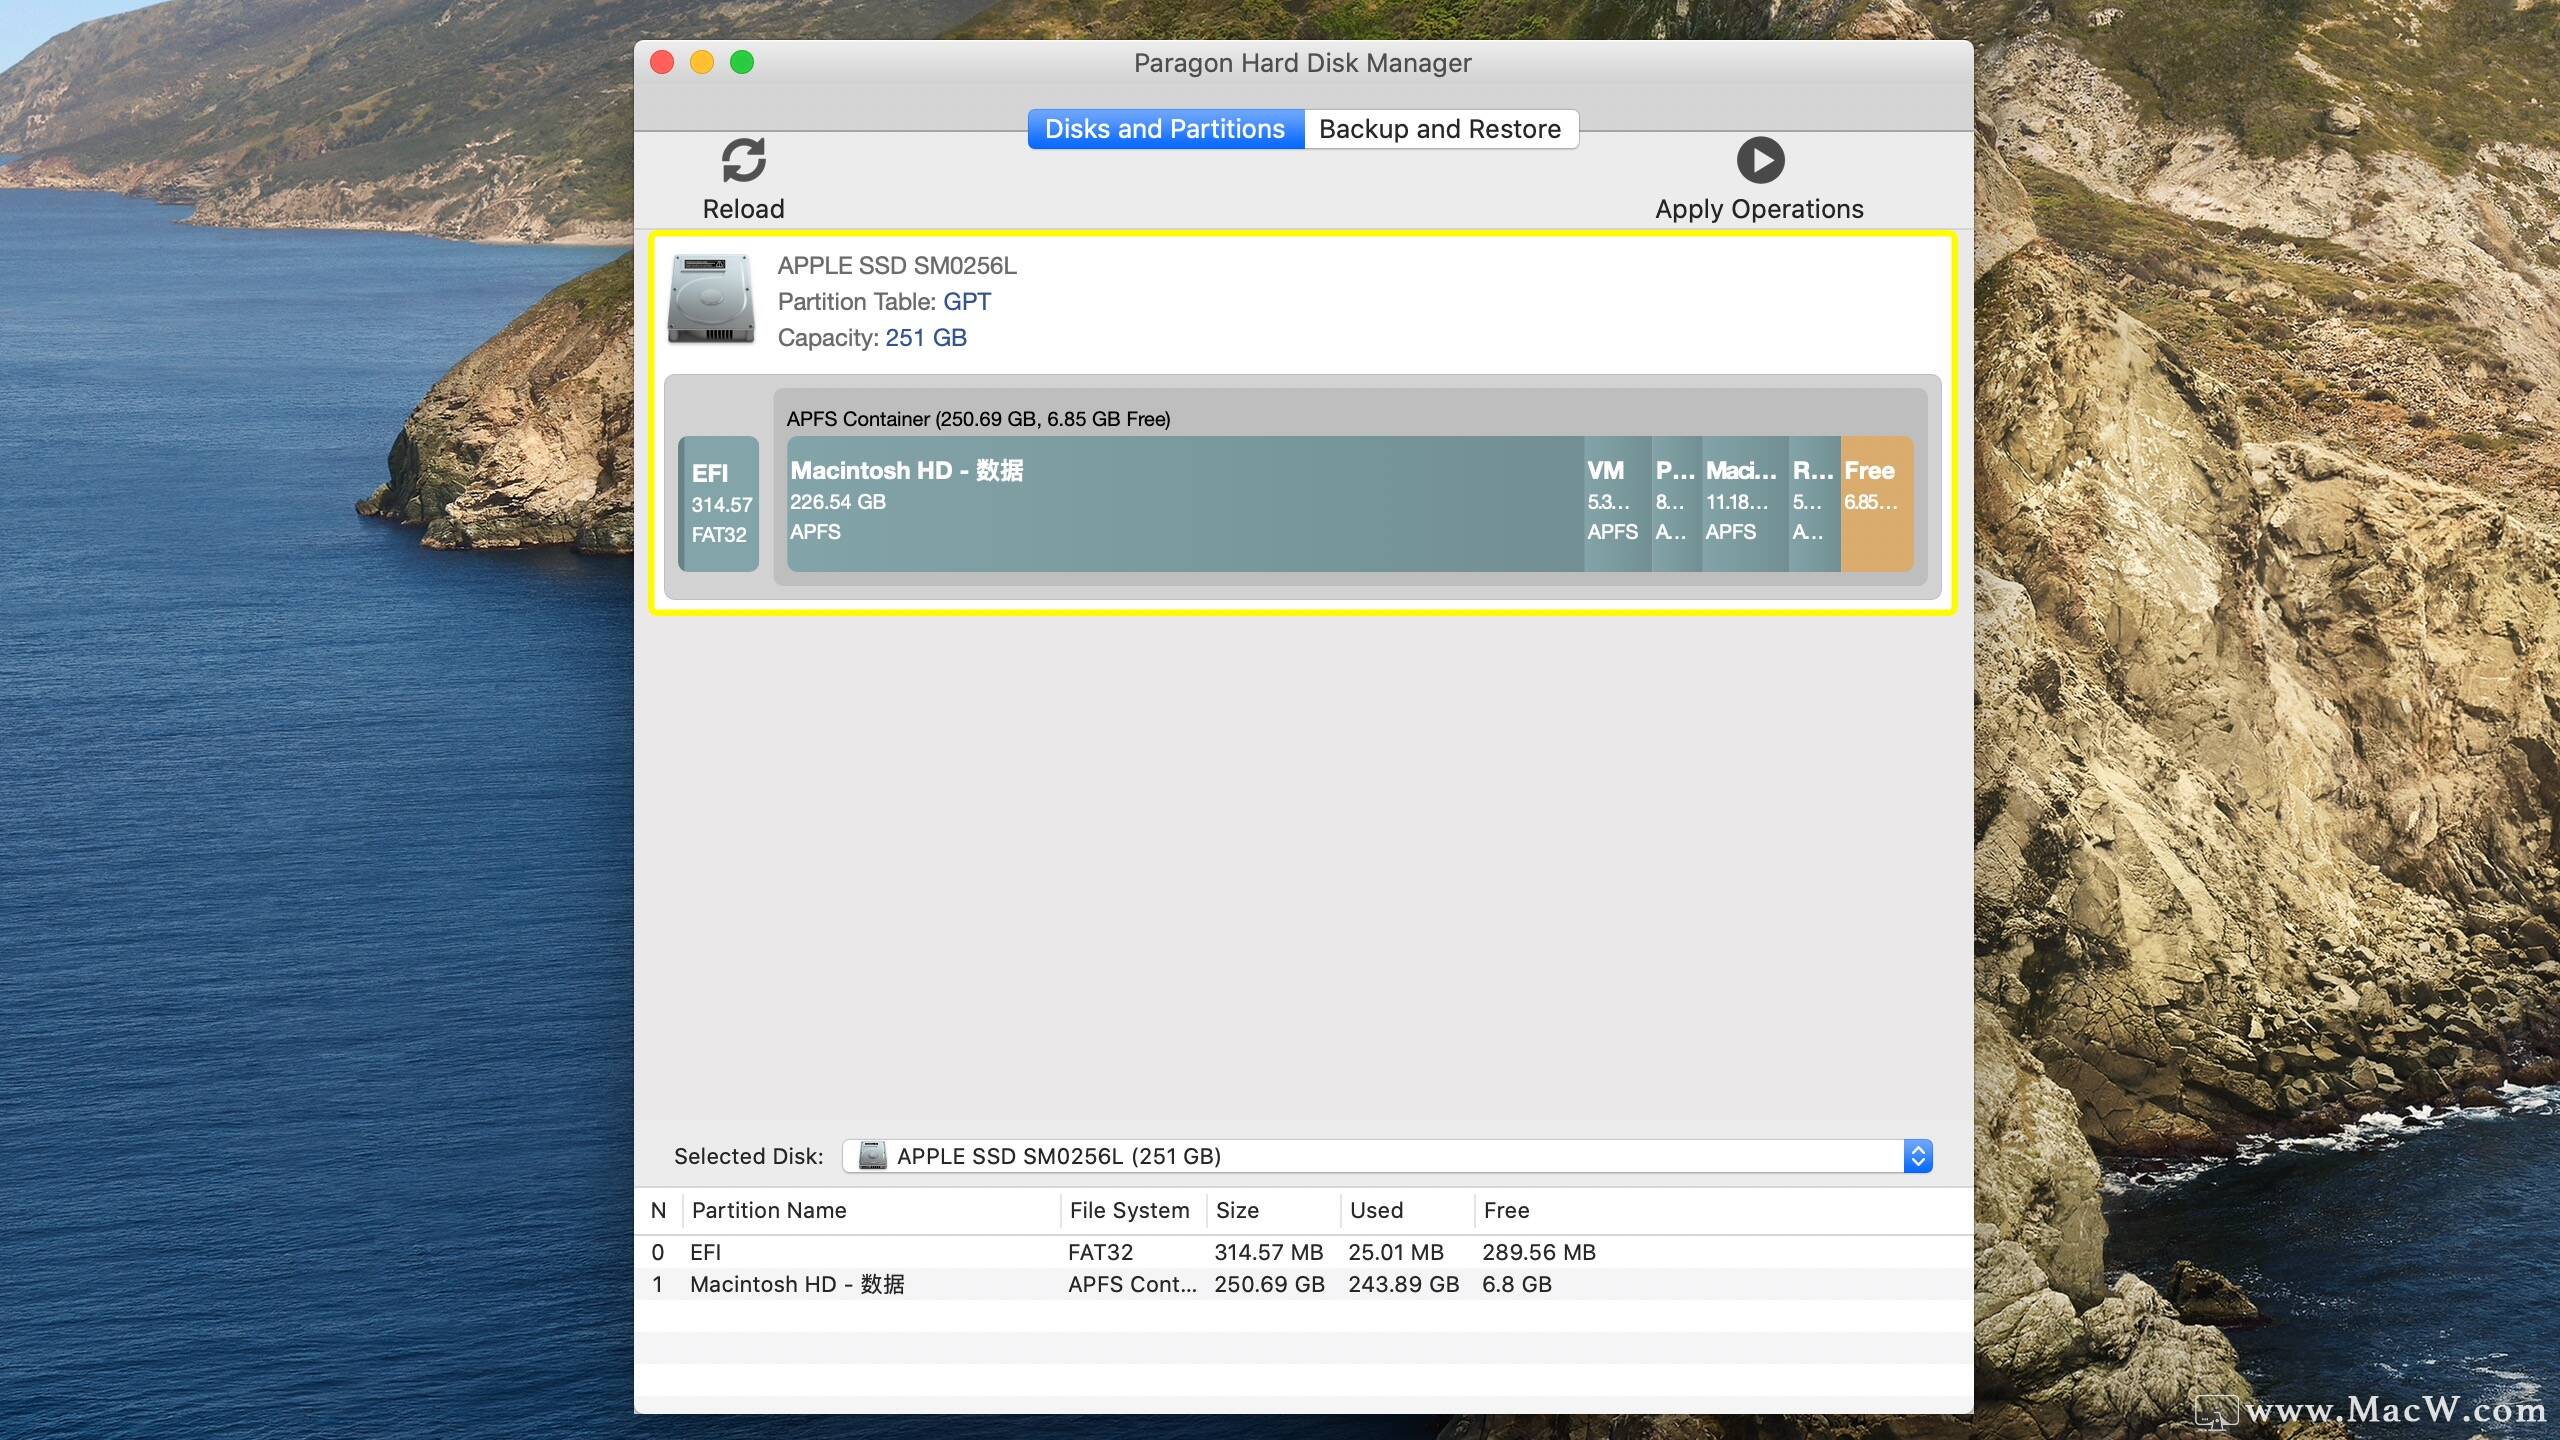The height and width of the screenshot is (1440, 2560).
Task: Click the GPT partition table value
Action: tap(967, 302)
